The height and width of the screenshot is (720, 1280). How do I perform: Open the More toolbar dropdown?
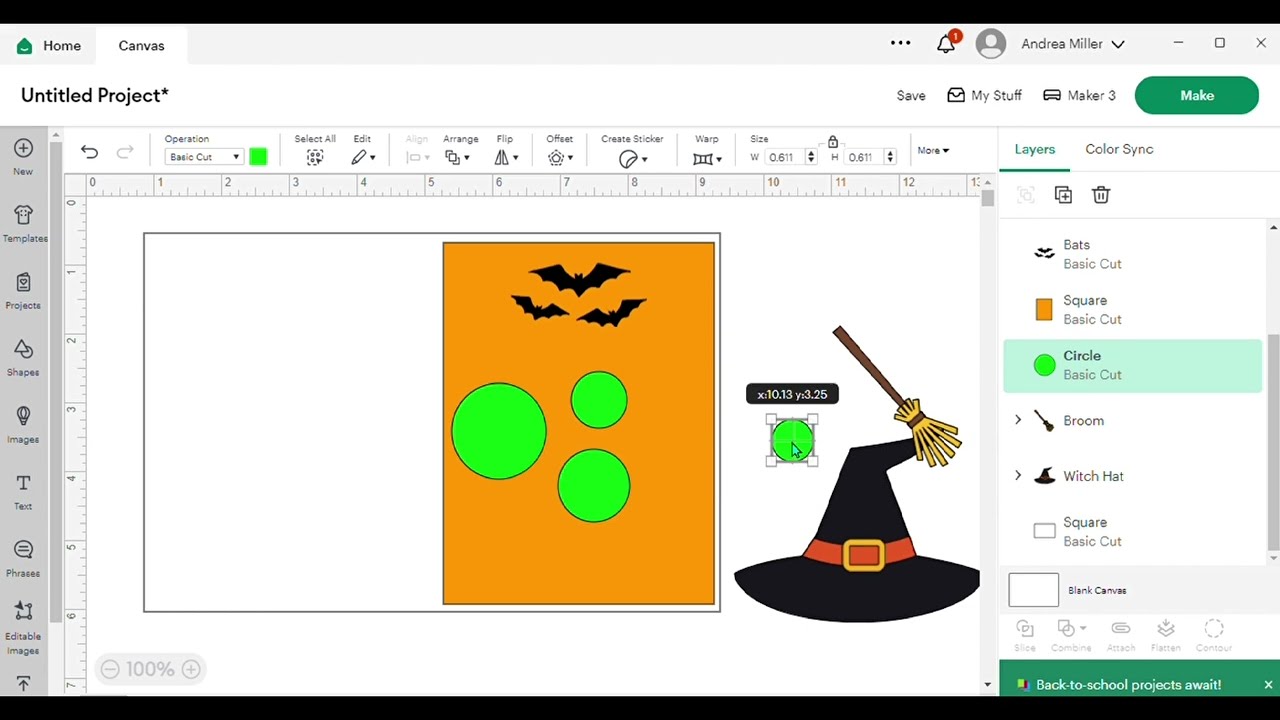(x=933, y=151)
